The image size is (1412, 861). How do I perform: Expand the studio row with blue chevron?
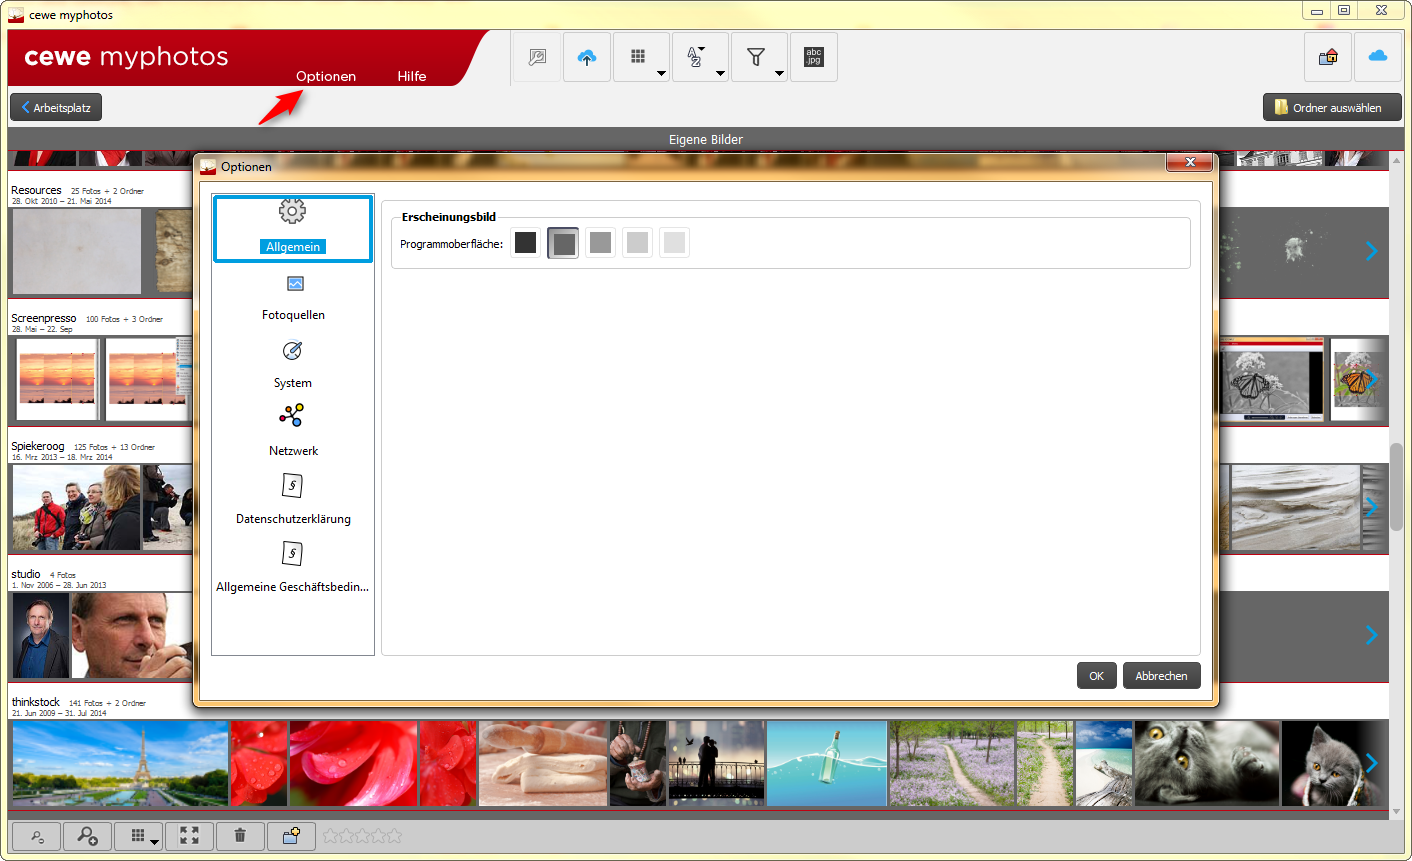point(1371,635)
